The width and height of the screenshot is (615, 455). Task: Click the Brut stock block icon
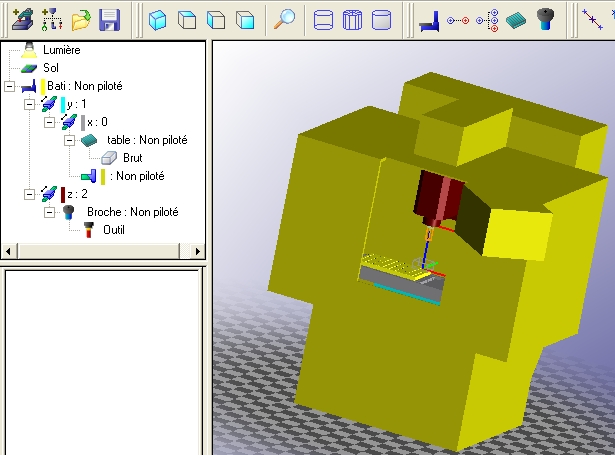(x=109, y=158)
